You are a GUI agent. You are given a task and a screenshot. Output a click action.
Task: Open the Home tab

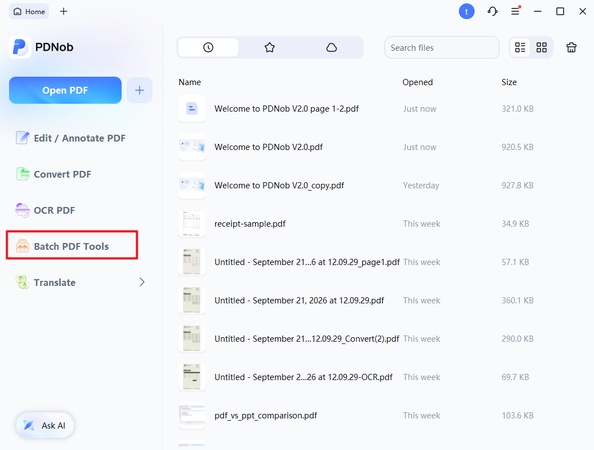pyautogui.click(x=29, y=11)
